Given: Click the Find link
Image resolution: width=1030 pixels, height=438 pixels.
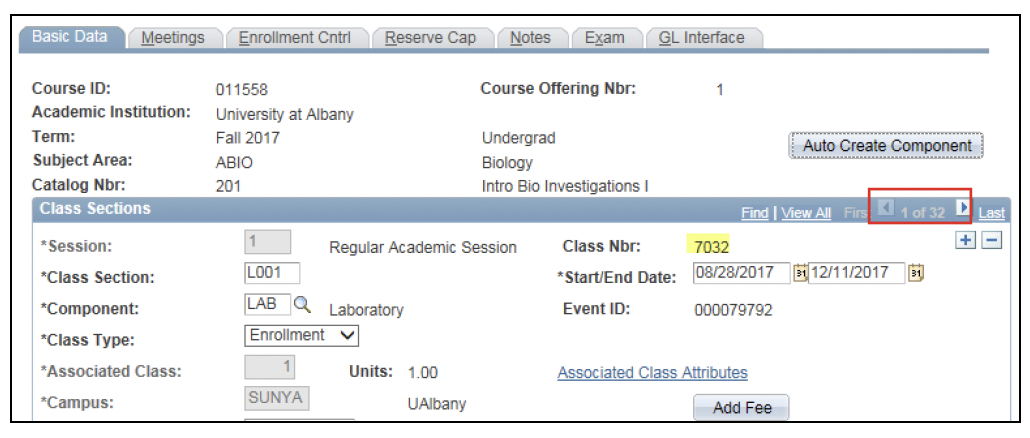Looking at the screenshot, I should click(755, 213).
